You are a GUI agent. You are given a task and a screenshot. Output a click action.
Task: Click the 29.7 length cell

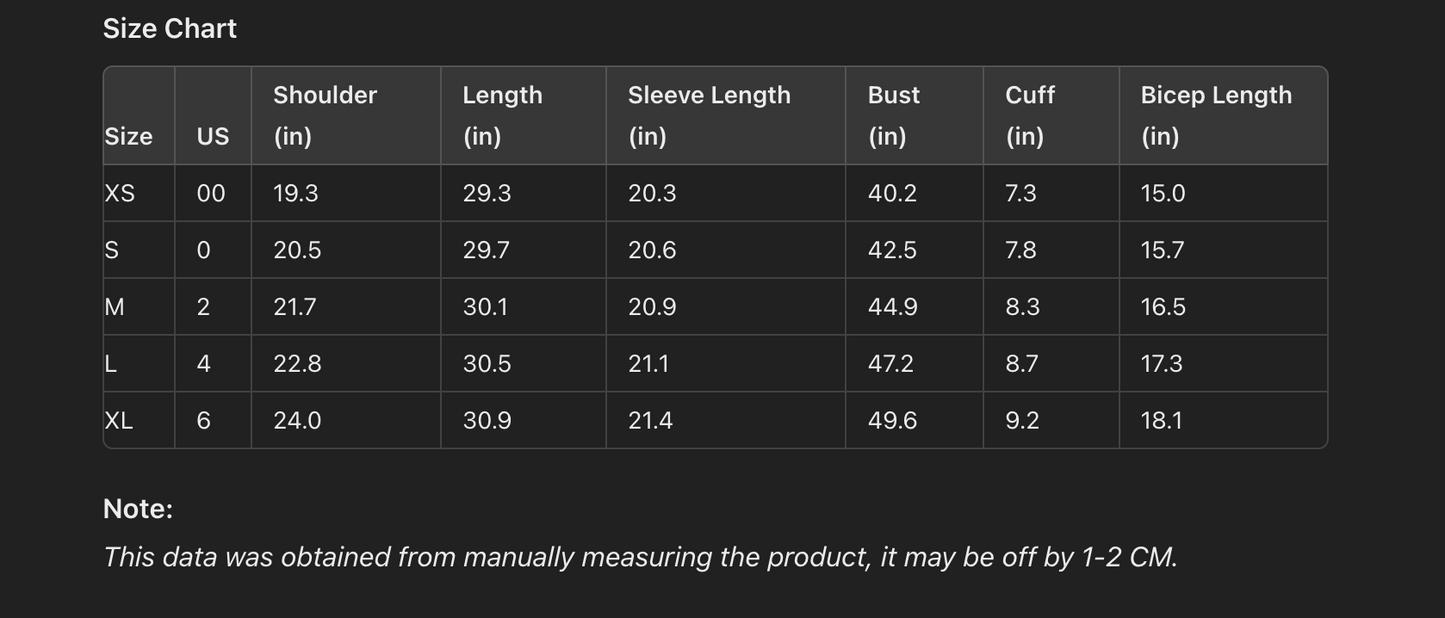[x=486, y=250]
